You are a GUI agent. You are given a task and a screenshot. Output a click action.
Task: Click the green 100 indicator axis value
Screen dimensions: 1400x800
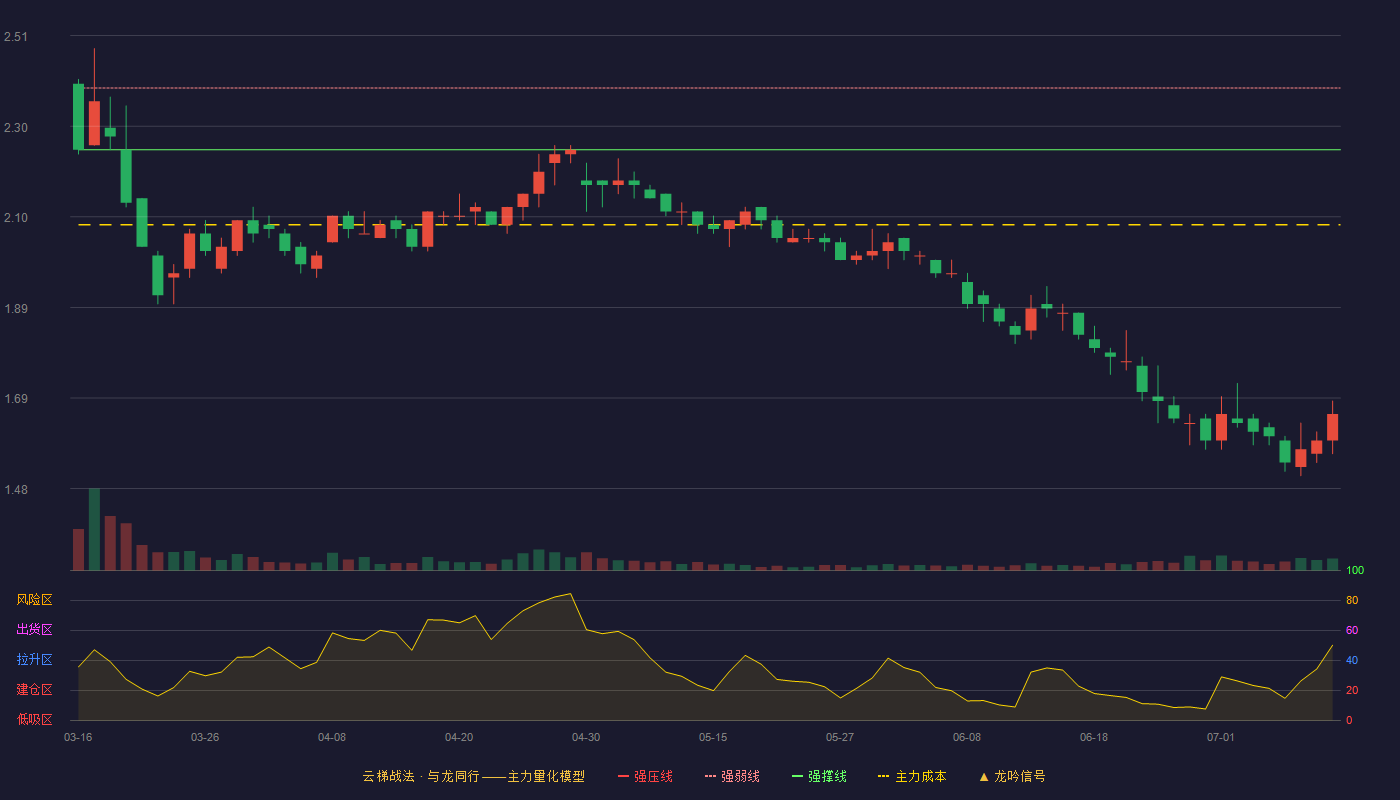1355,570
